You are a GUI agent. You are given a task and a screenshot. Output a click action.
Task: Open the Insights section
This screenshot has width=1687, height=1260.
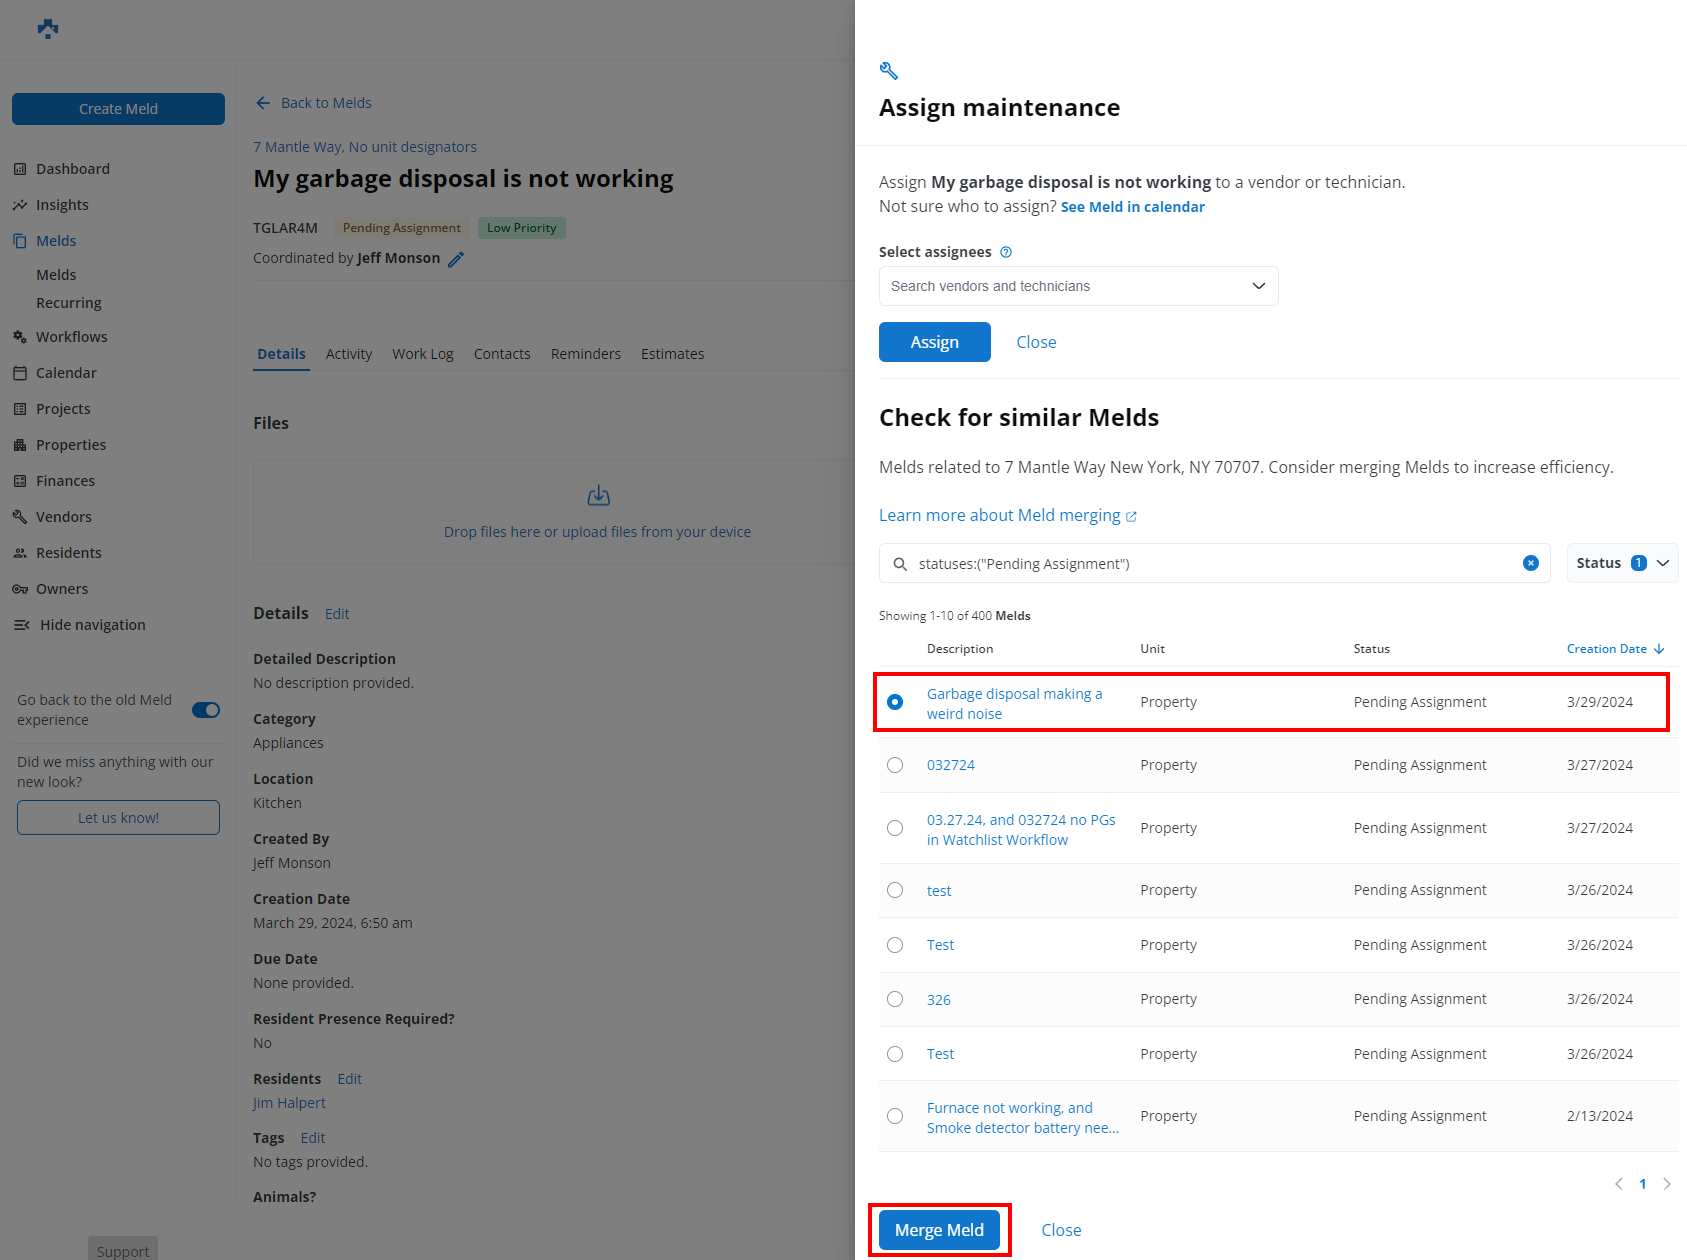[62, 204]
